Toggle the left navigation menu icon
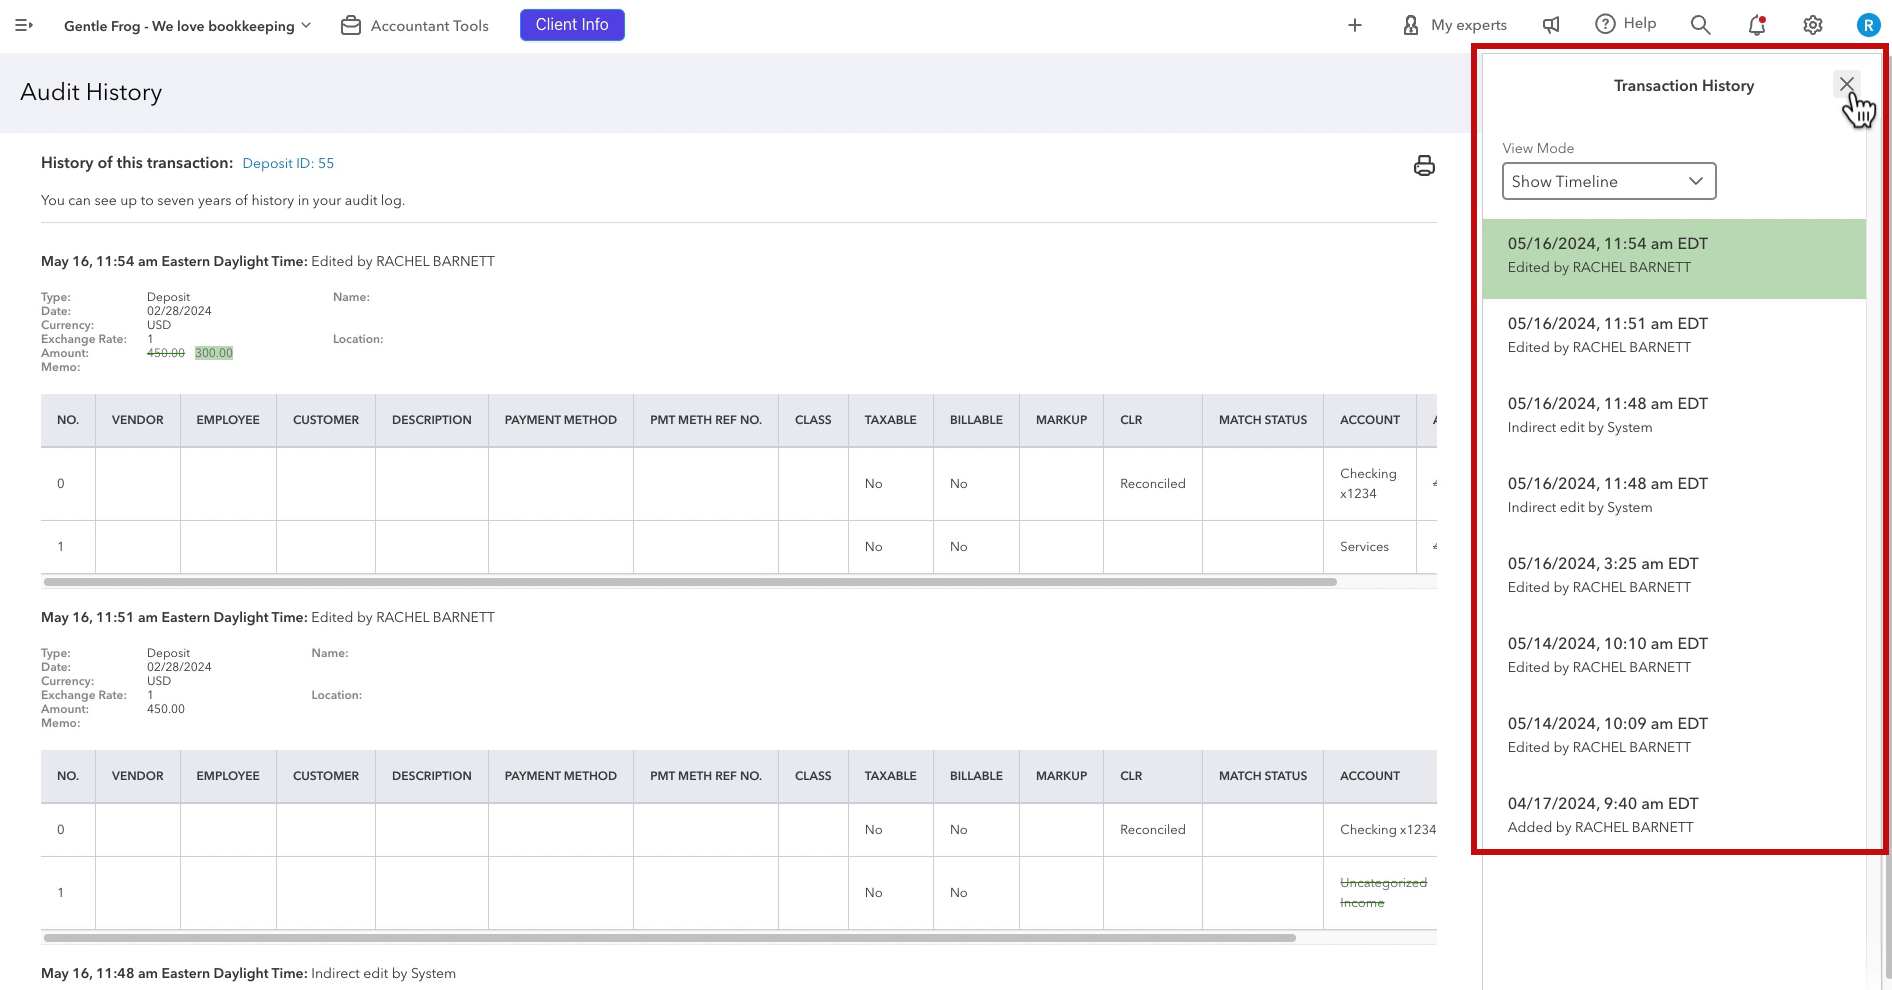 pyautogui.click(x=24, y=25)
